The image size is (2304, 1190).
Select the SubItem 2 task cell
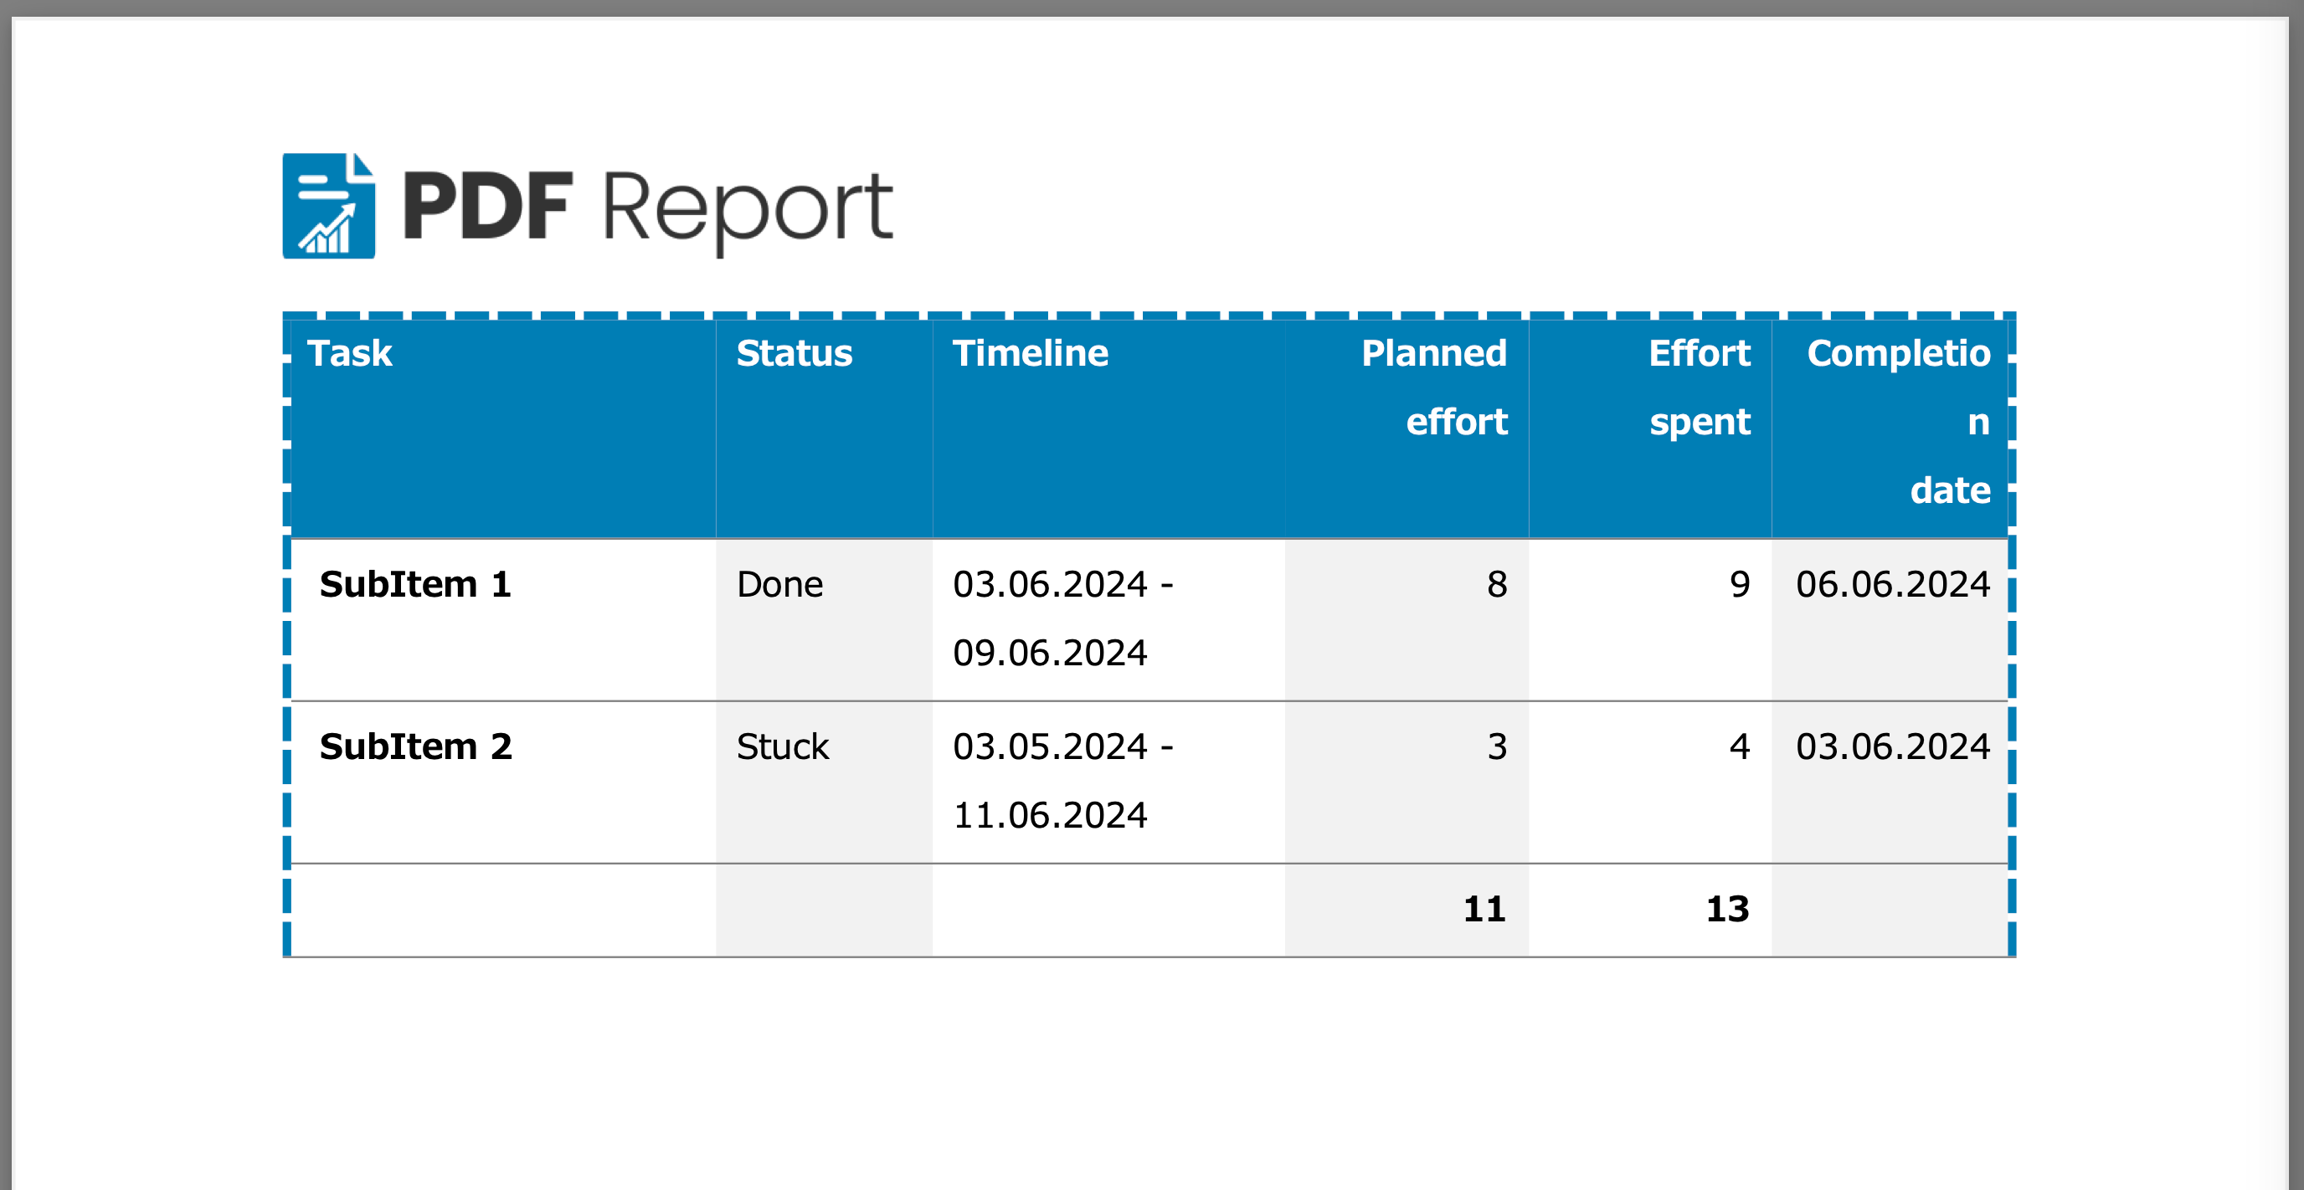(x=415, y=746)
